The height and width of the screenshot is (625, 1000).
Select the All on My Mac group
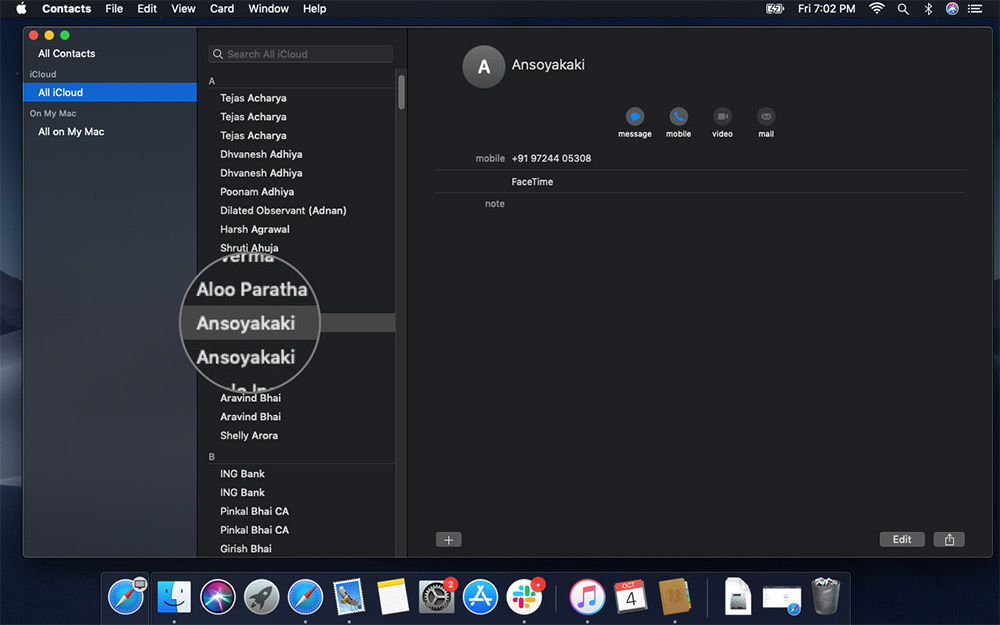(x=70, y=131)
